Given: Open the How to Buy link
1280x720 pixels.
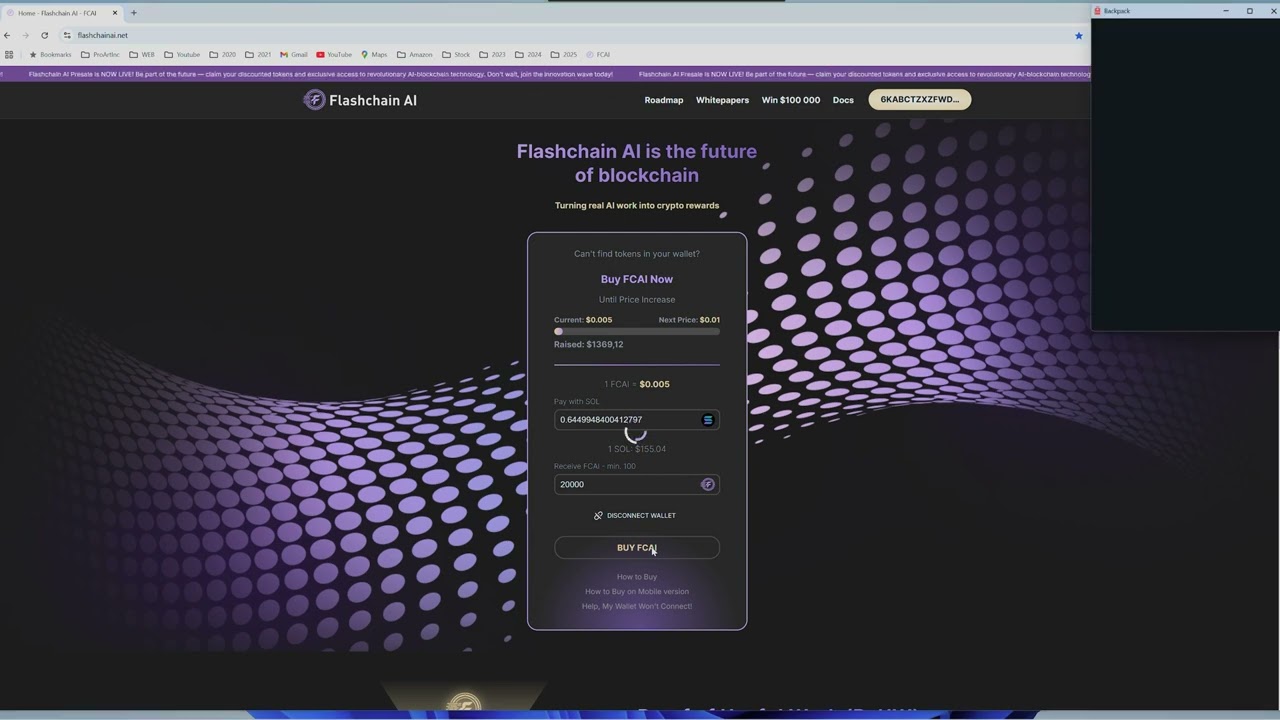Looking at the screenshot, I should click(x=637, y=577).
